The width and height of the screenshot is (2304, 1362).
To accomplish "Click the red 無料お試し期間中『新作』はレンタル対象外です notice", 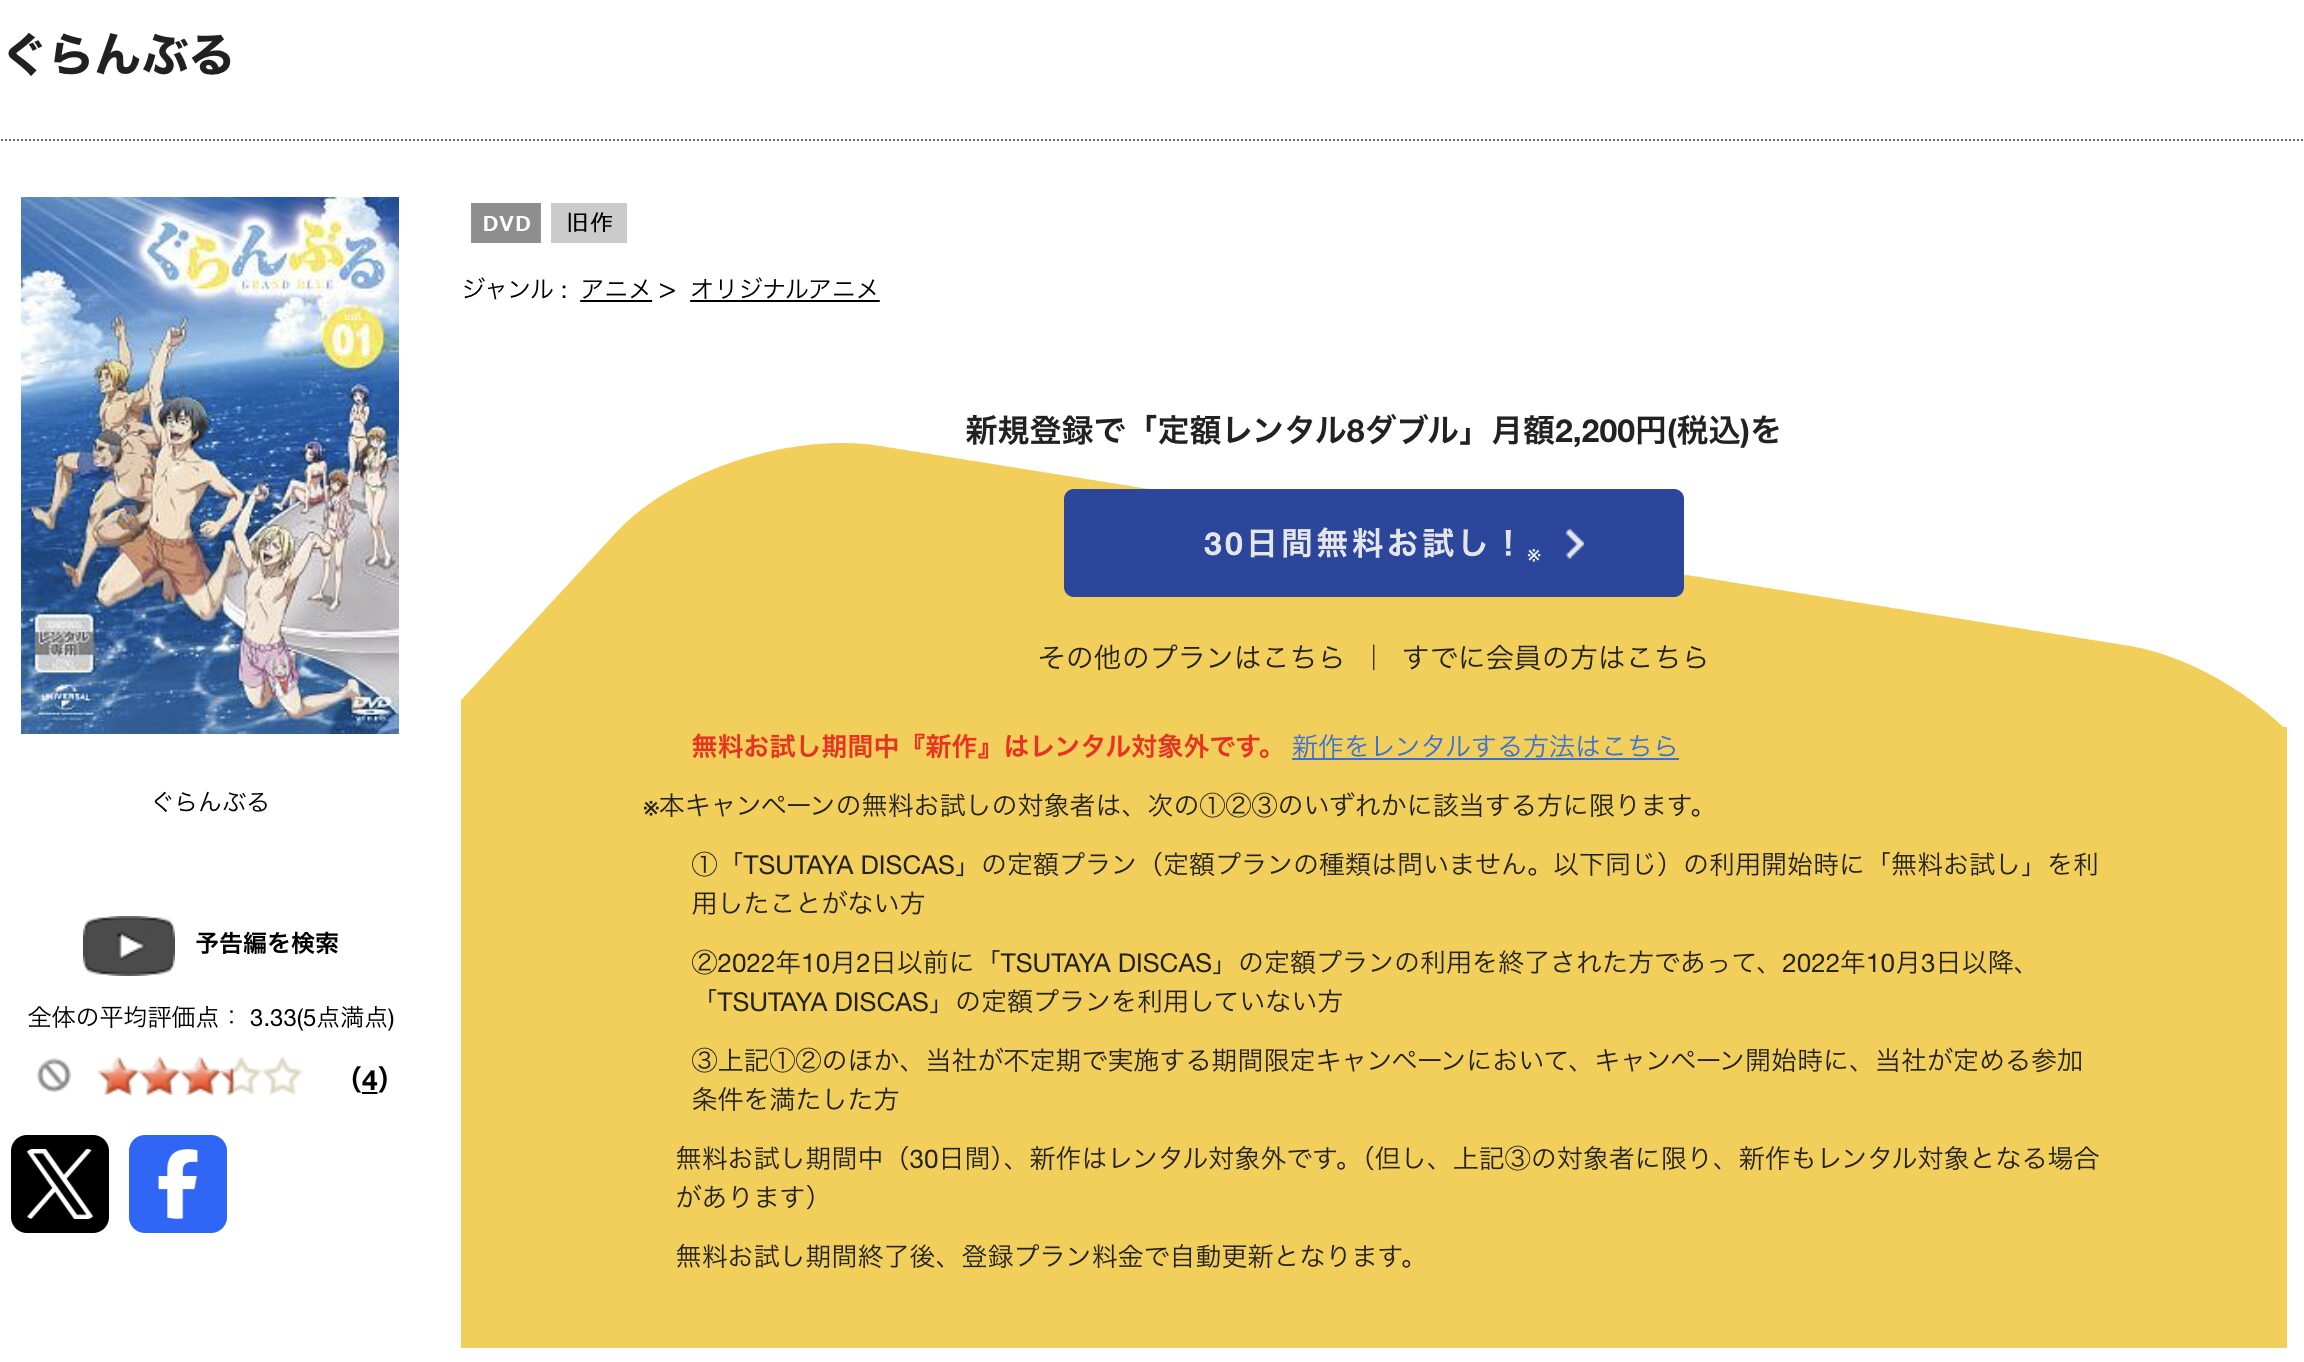I will click(983, 746).
